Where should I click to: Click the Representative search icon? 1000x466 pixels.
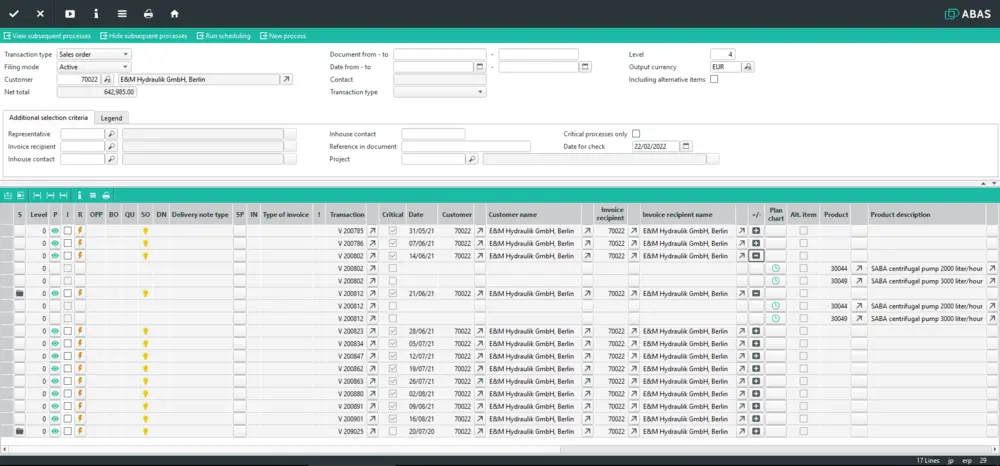coord(112,134)
